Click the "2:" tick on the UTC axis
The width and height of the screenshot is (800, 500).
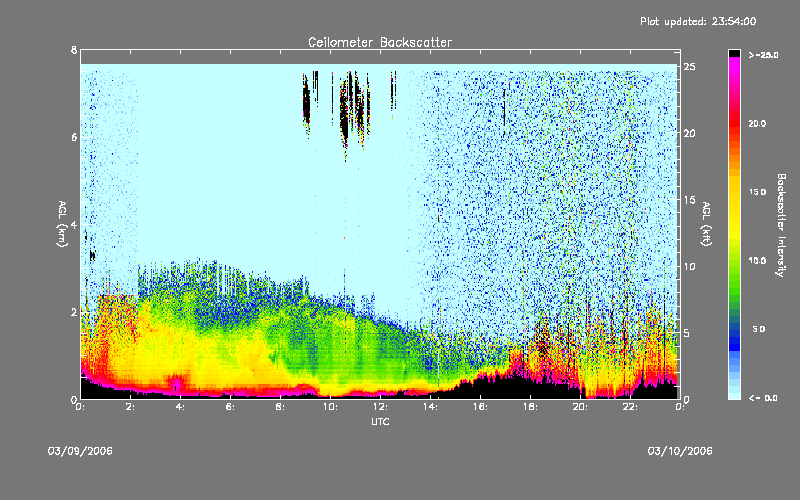tap(131, 407)
